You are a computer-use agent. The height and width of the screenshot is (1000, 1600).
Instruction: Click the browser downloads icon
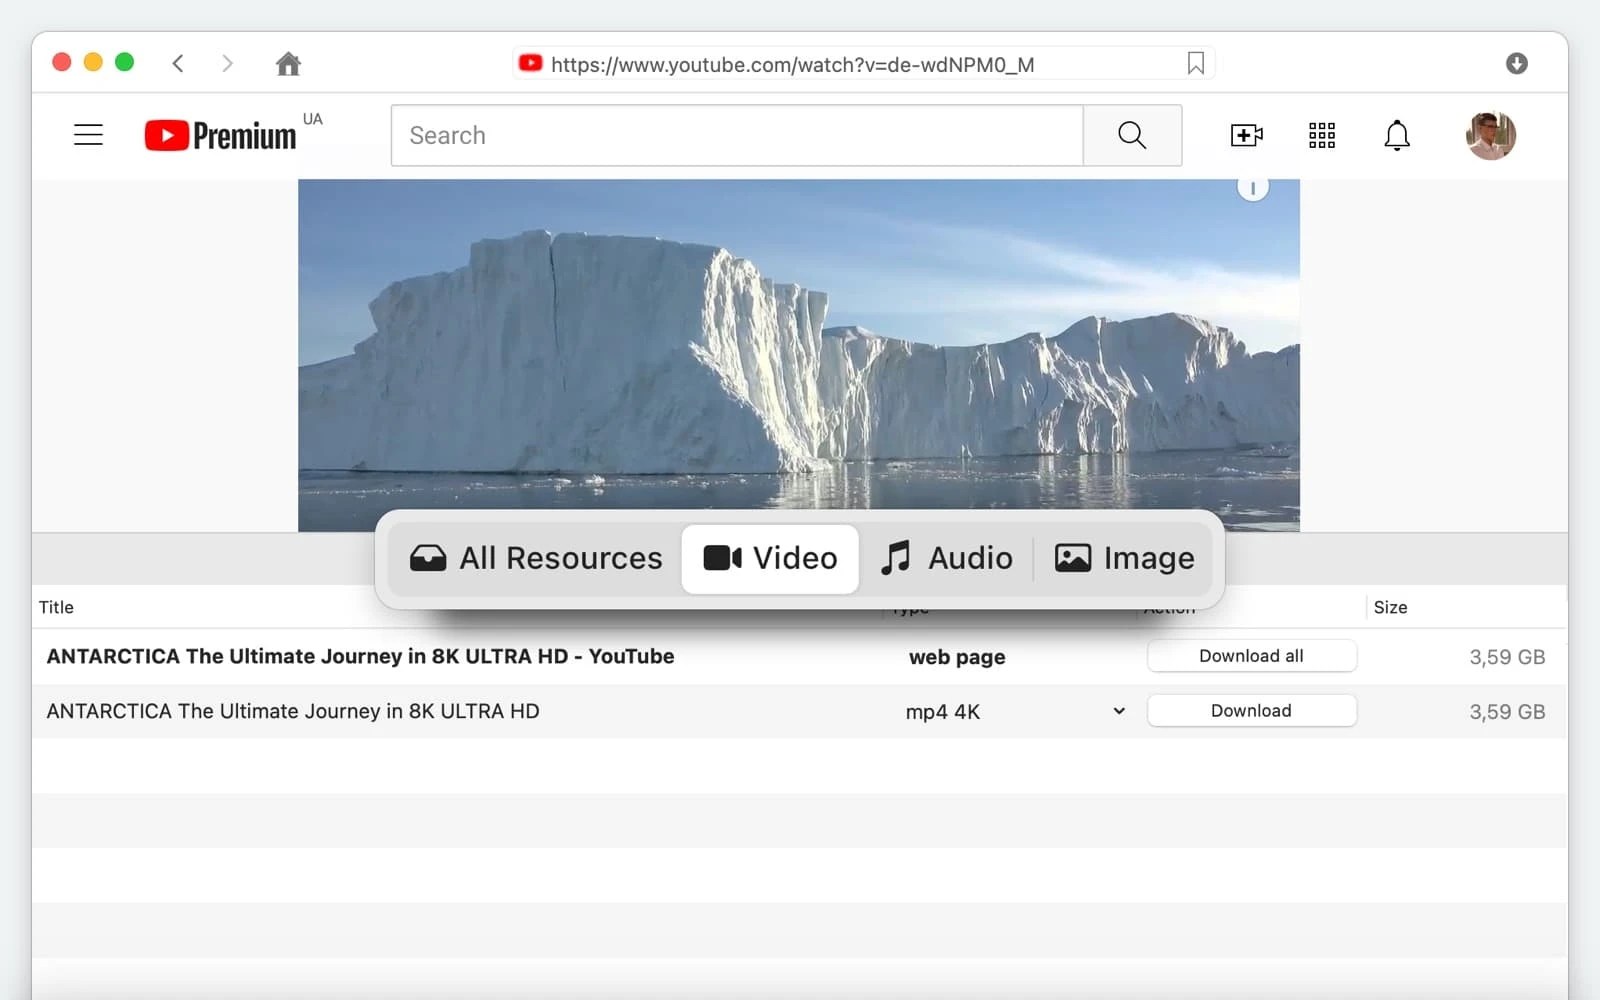tap(1517, 63)
